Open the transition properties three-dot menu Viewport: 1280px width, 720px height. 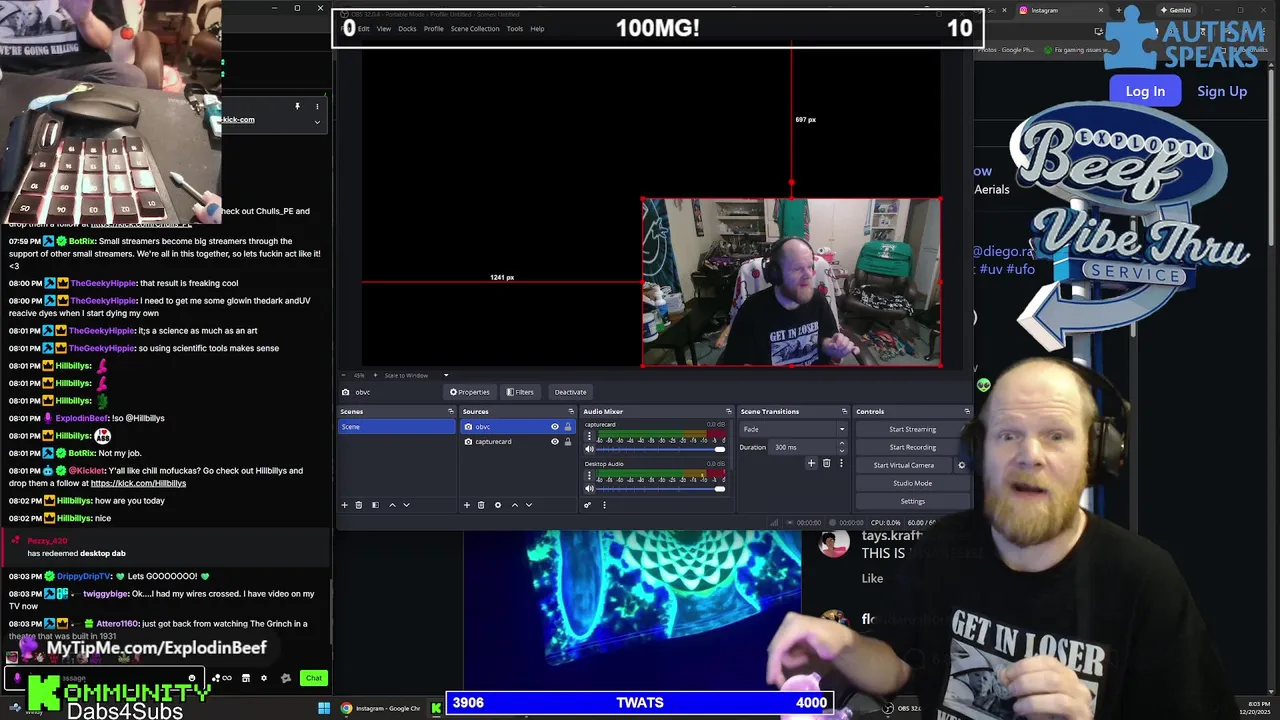coord(841,463)
